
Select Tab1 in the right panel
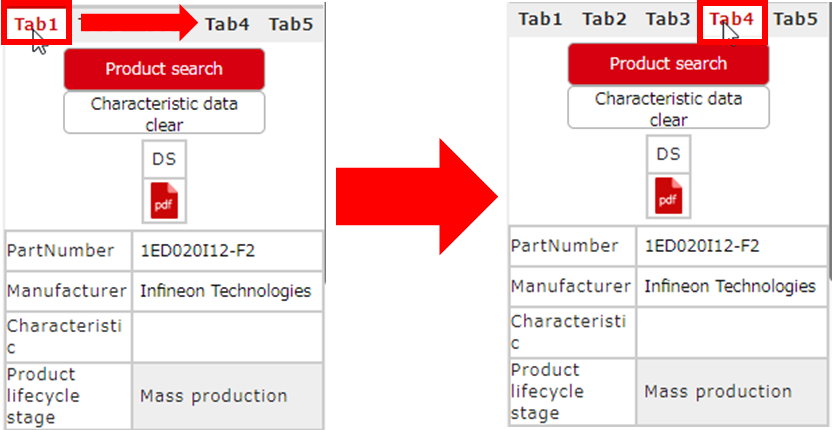pyautogui.click(x=540, y=19)
